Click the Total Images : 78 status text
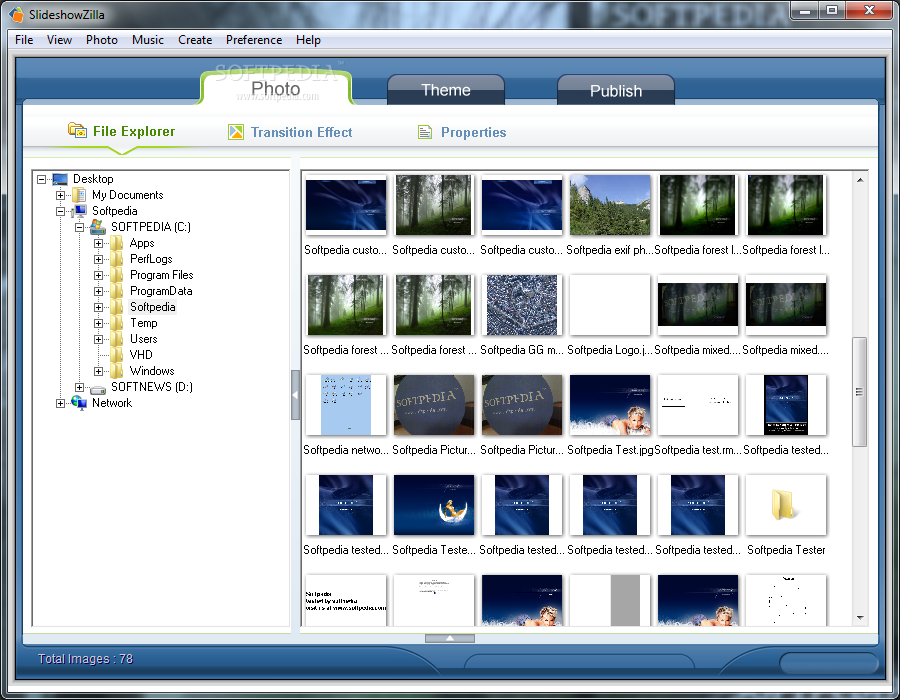Screen dimensions: 900x700 (86, 659)
